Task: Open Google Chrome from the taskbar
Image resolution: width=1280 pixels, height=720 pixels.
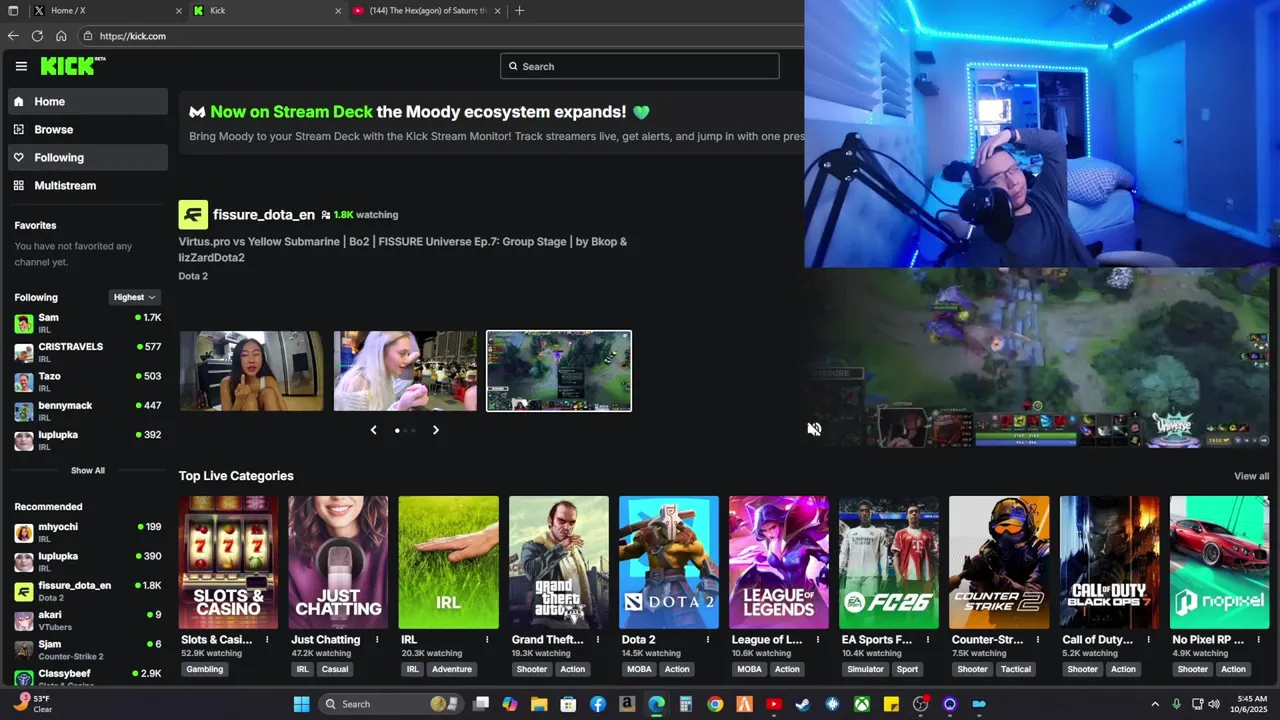Action: pyautogui.click(x=715, y=704)
